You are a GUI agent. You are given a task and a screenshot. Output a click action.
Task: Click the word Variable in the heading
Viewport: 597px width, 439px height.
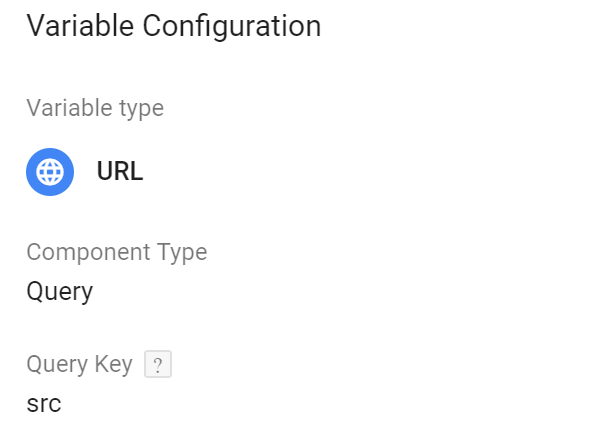click(x=80, y=26)
